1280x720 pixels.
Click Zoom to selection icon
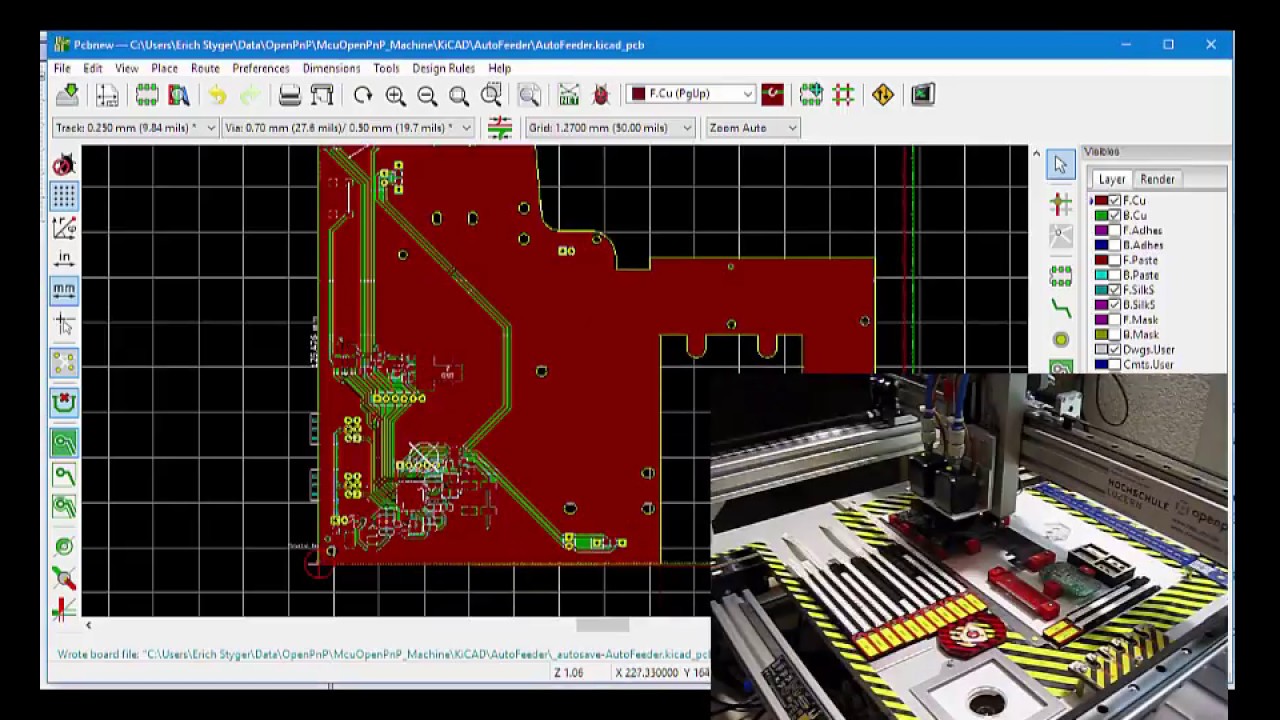click(491, 95)
